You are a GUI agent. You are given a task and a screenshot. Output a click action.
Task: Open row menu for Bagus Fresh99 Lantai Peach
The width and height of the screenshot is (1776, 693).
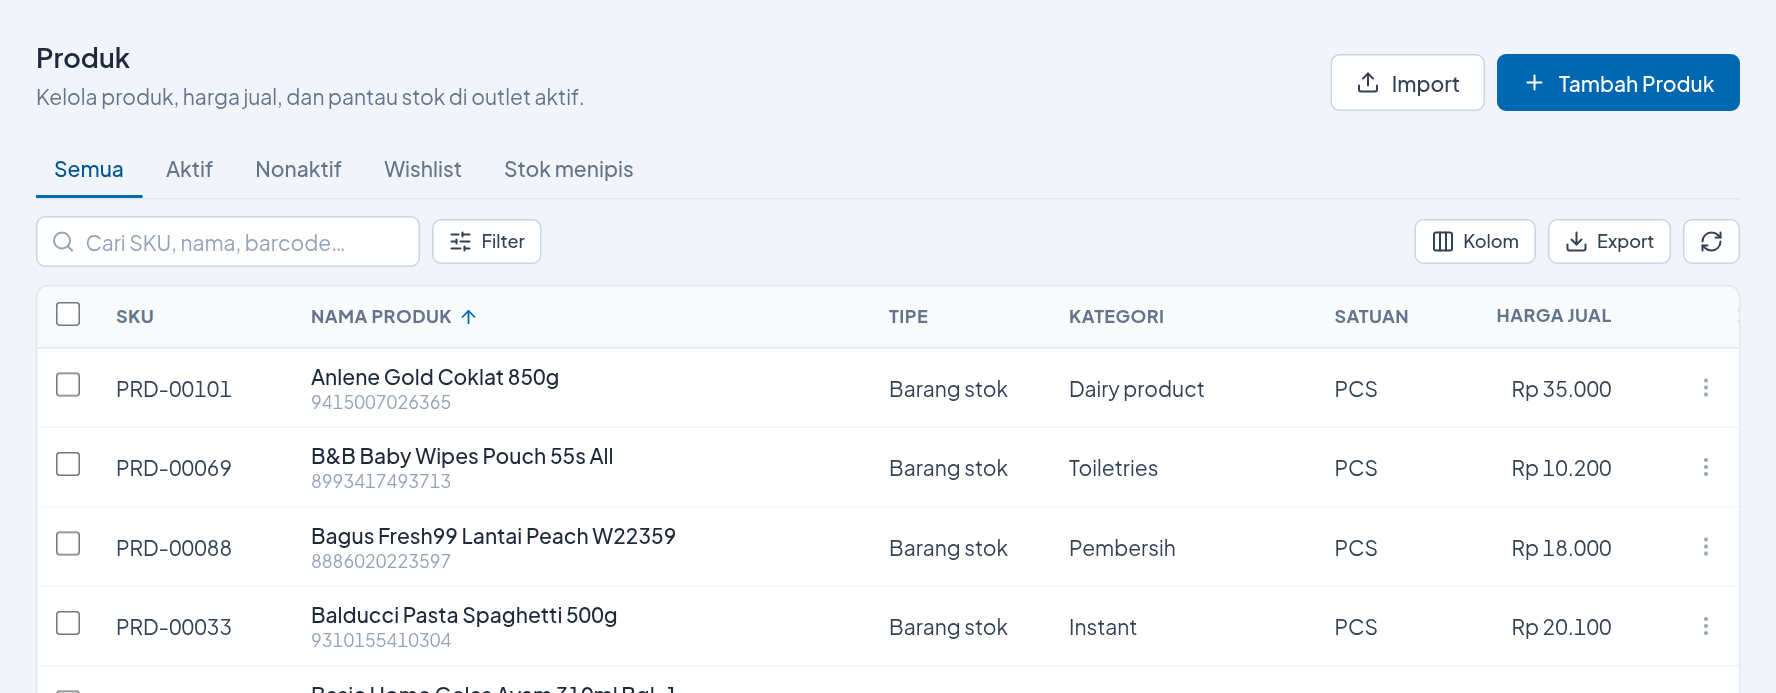click(1706, 547)
